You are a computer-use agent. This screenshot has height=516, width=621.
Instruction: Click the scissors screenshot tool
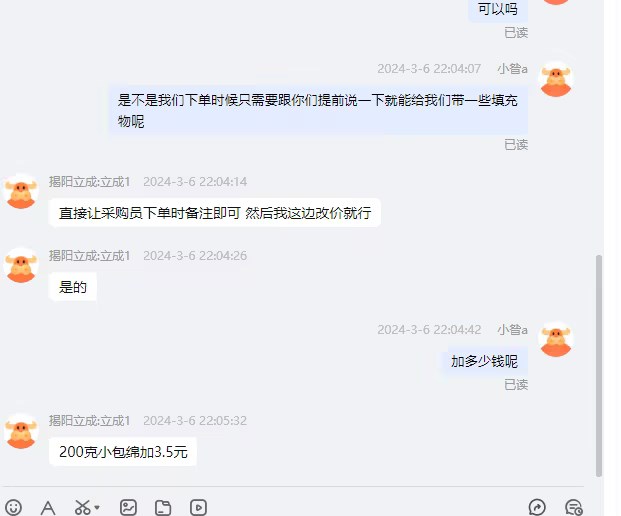pos(82,507)
